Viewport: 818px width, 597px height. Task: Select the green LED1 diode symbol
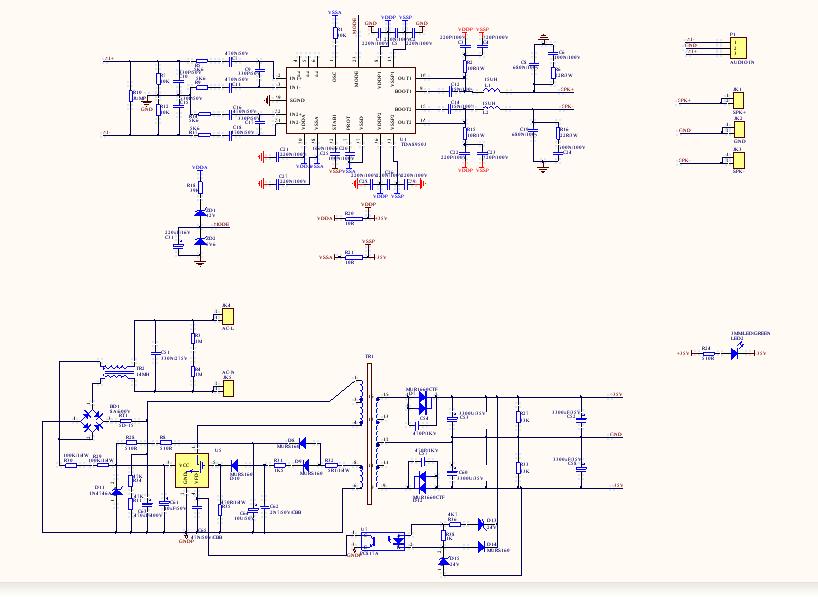735,353
